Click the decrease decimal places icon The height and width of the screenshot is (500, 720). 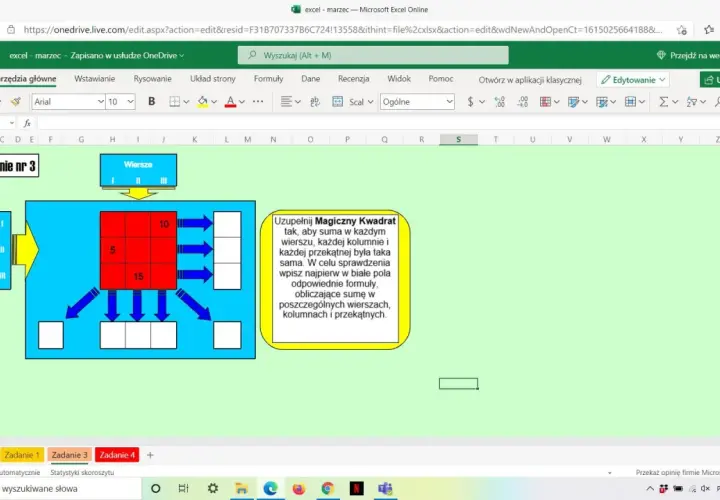coord(523,101)
